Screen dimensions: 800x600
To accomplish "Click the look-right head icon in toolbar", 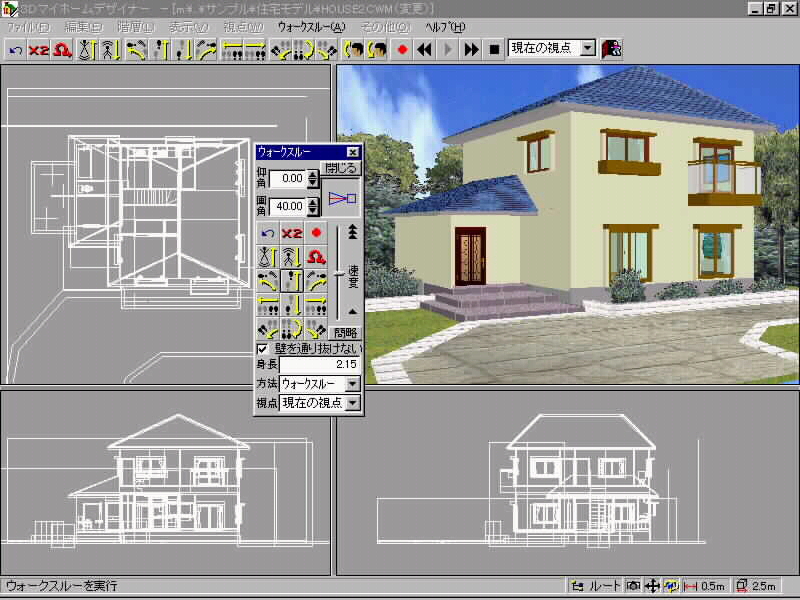I will (x=377, y=50).
